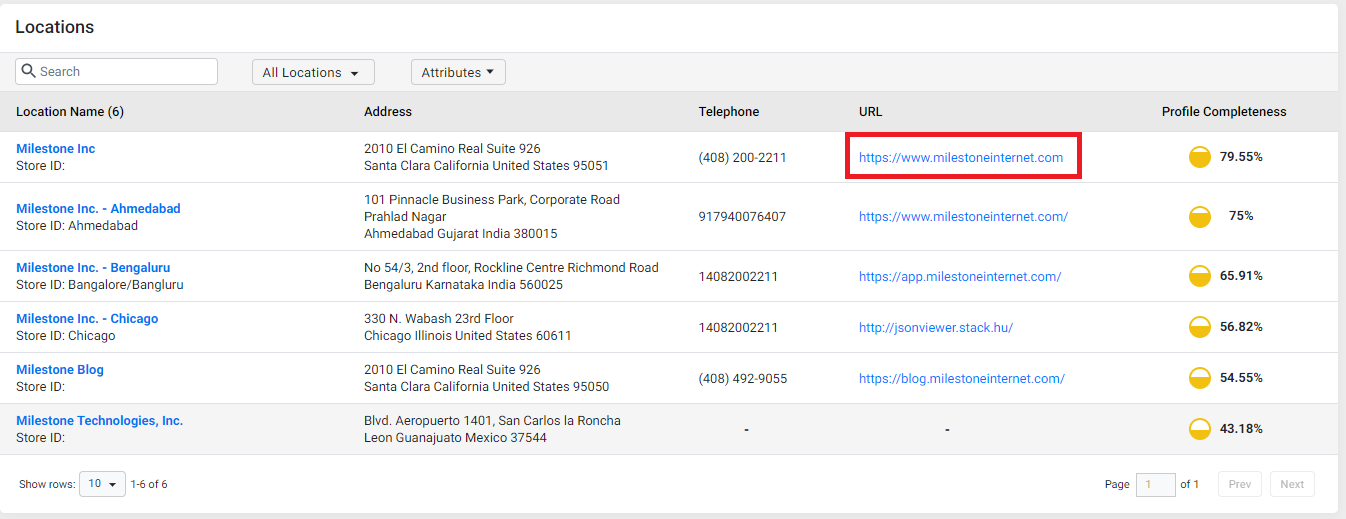The width and height of the screenshot is (1346, 519).
Task: Click the 101 Pinnacle Business Park address line
Action: coord(492,200)
